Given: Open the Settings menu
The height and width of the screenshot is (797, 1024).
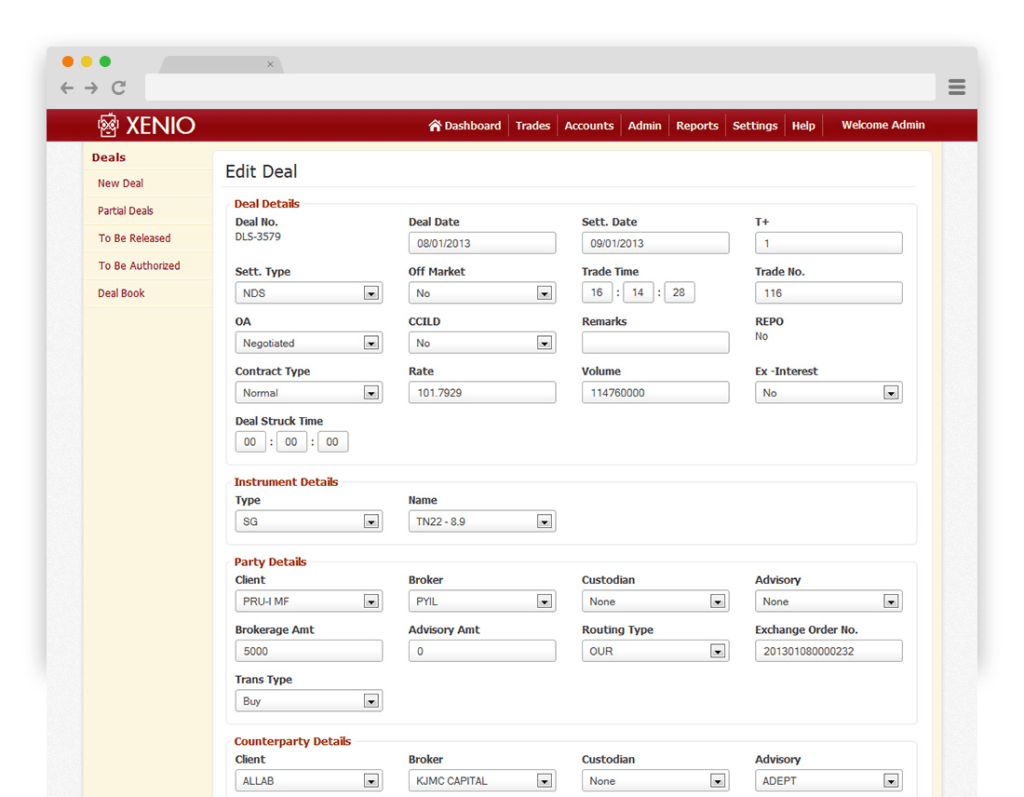Looking at the screenshot, I should (754, 126).
